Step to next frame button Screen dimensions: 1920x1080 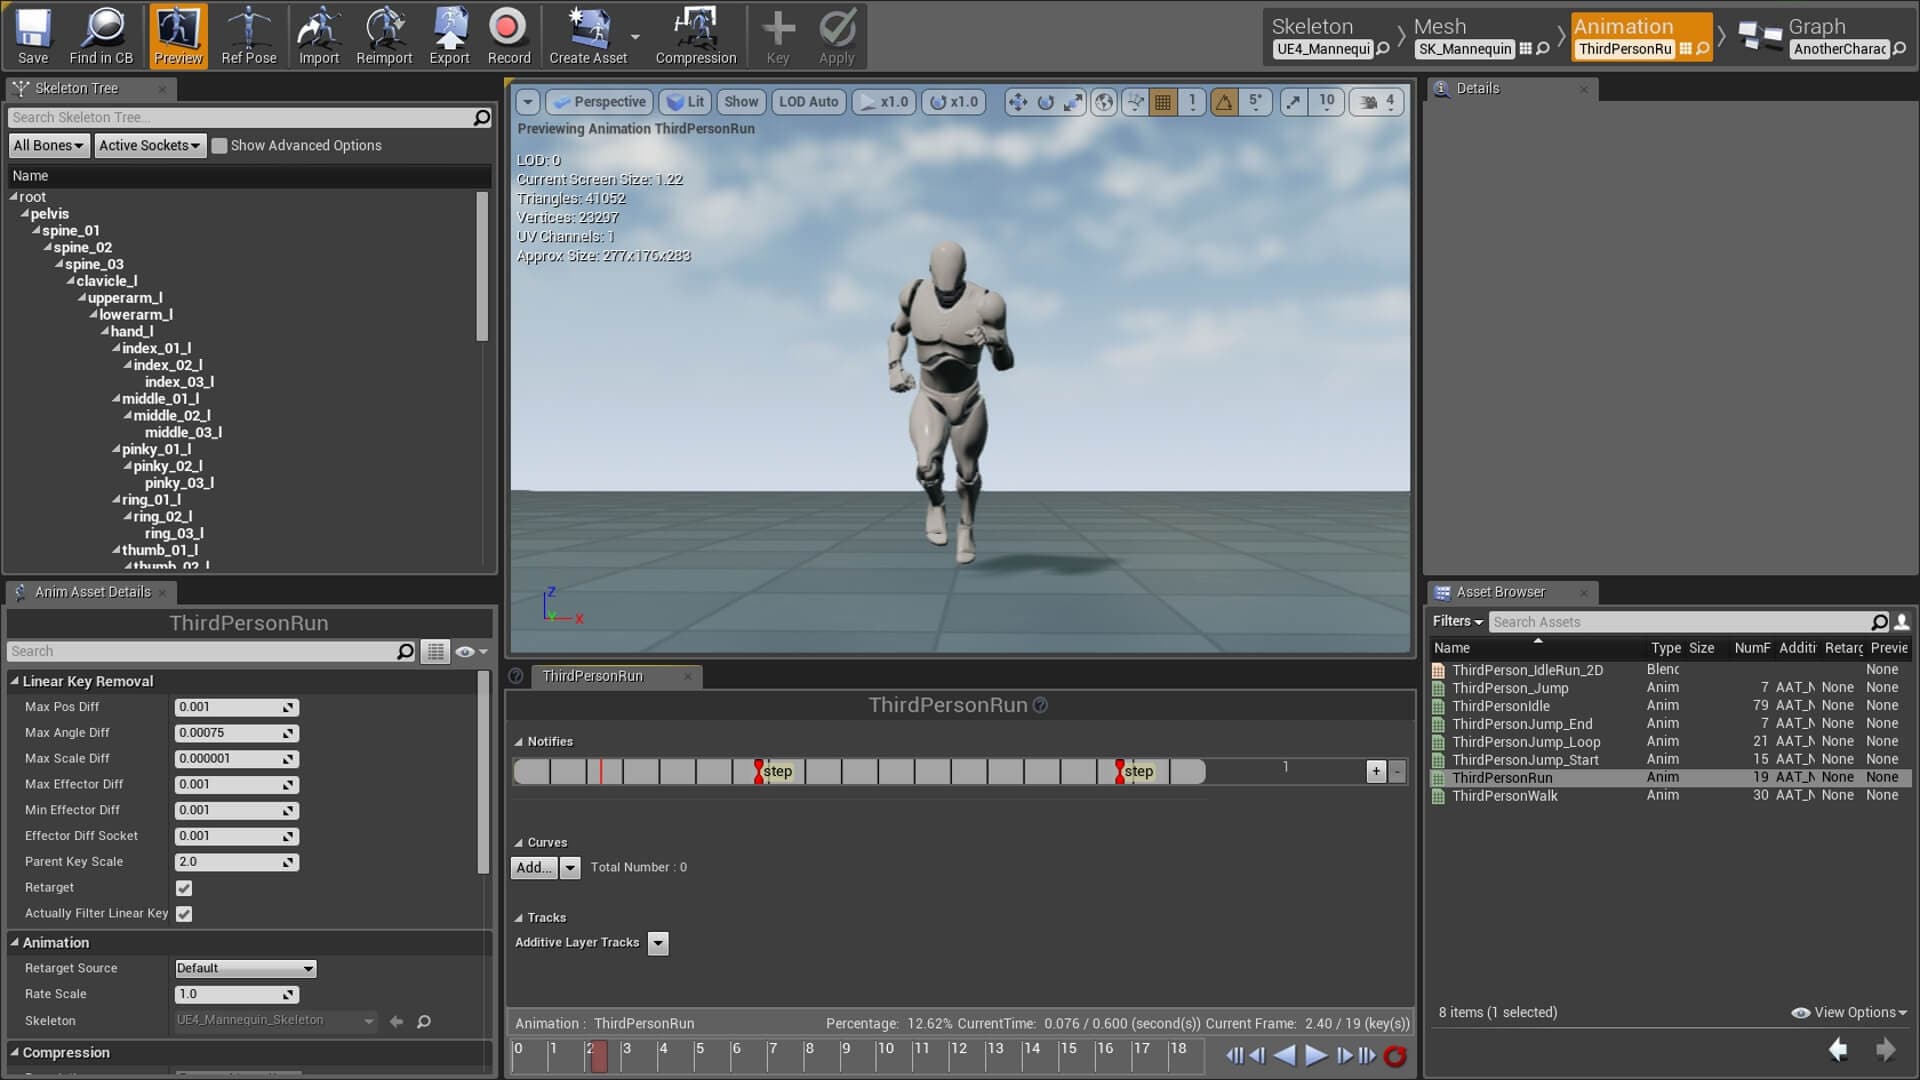(1344, 1055)
